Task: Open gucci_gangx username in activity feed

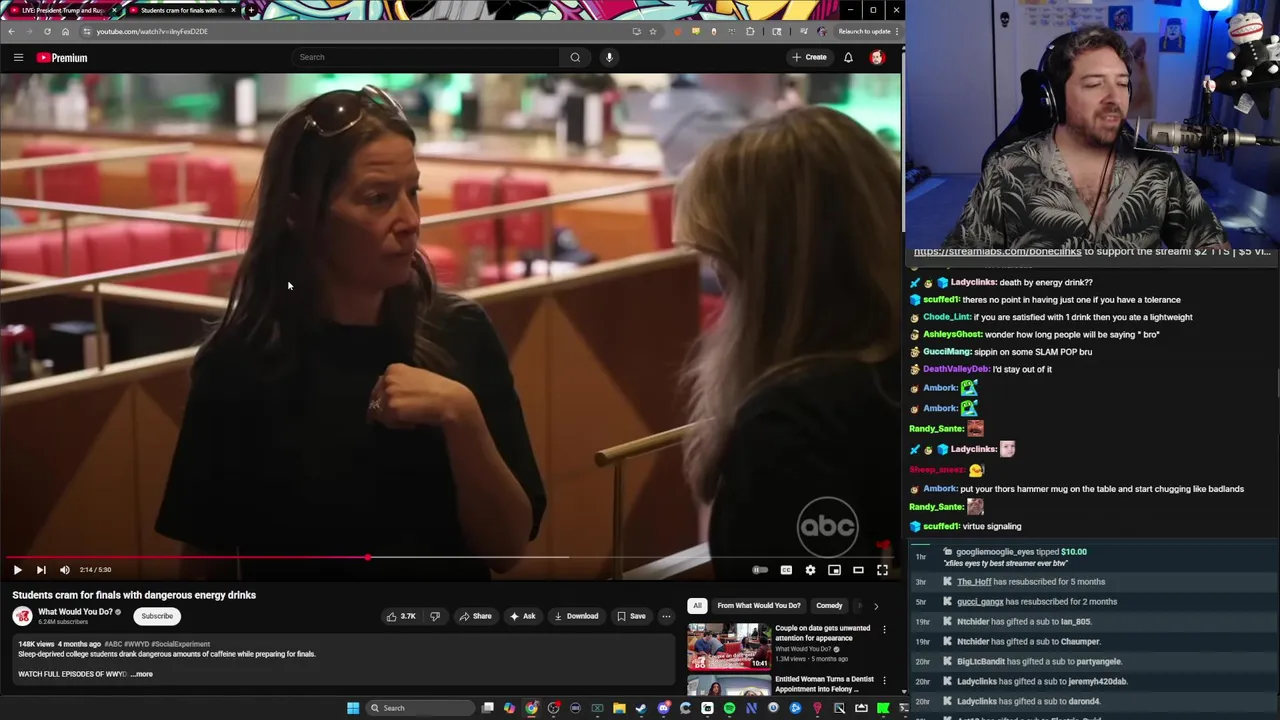Action: coord(980,602)
